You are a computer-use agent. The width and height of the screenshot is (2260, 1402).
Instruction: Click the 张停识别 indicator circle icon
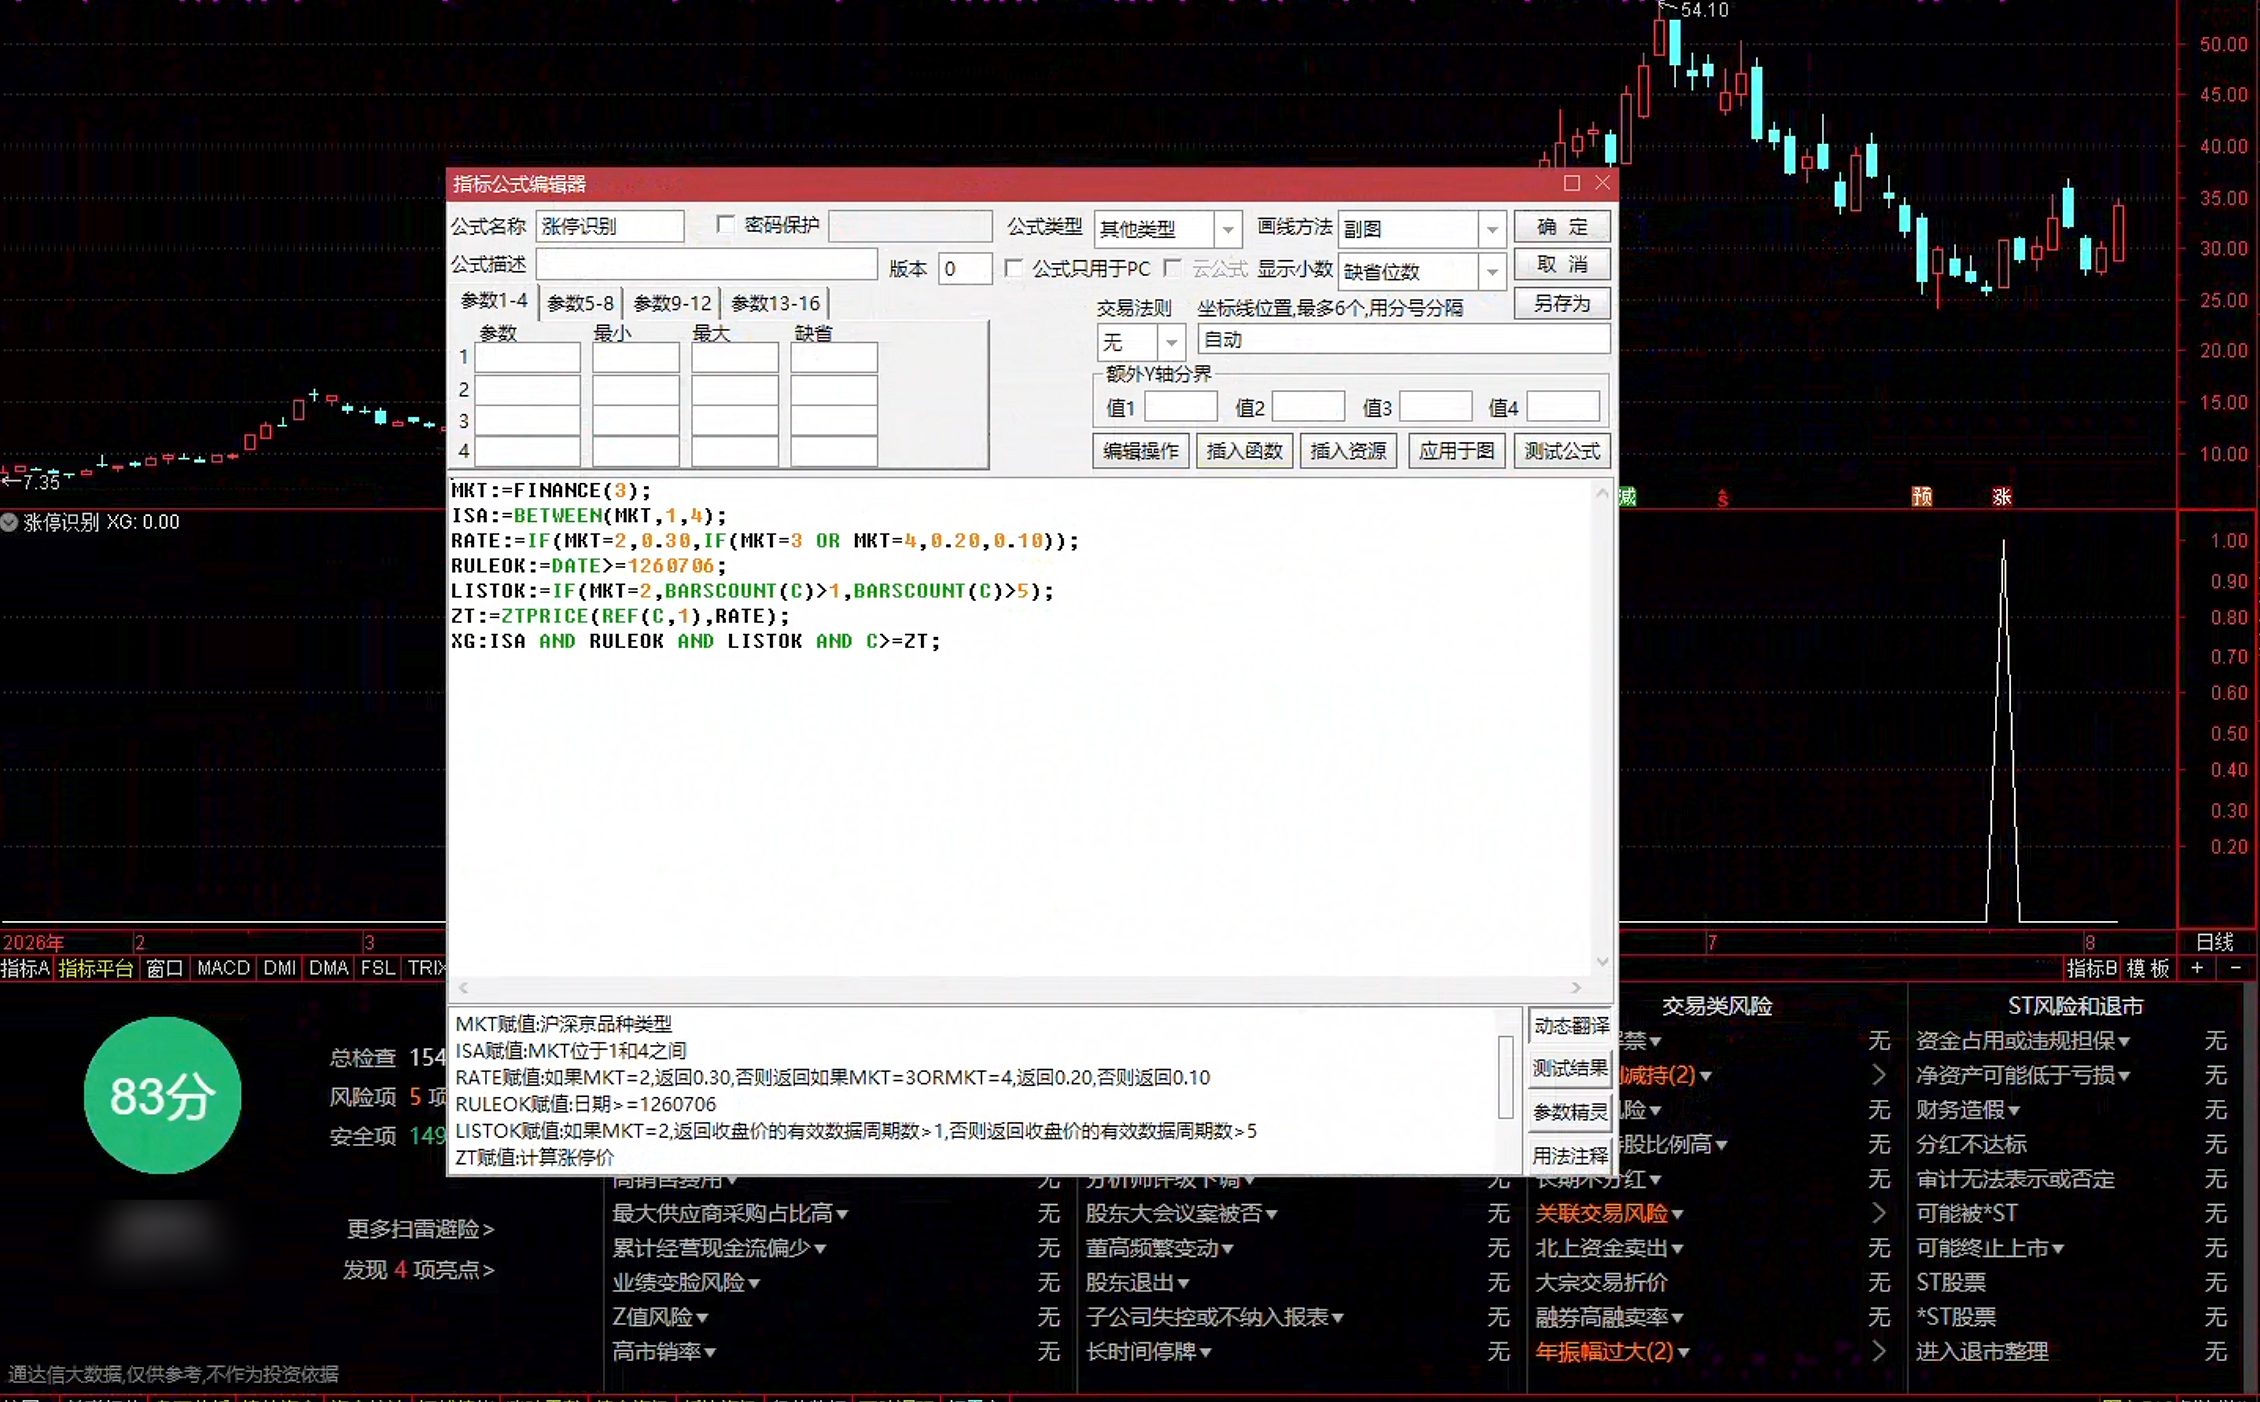pyautogui.click(x=10, y=522)
